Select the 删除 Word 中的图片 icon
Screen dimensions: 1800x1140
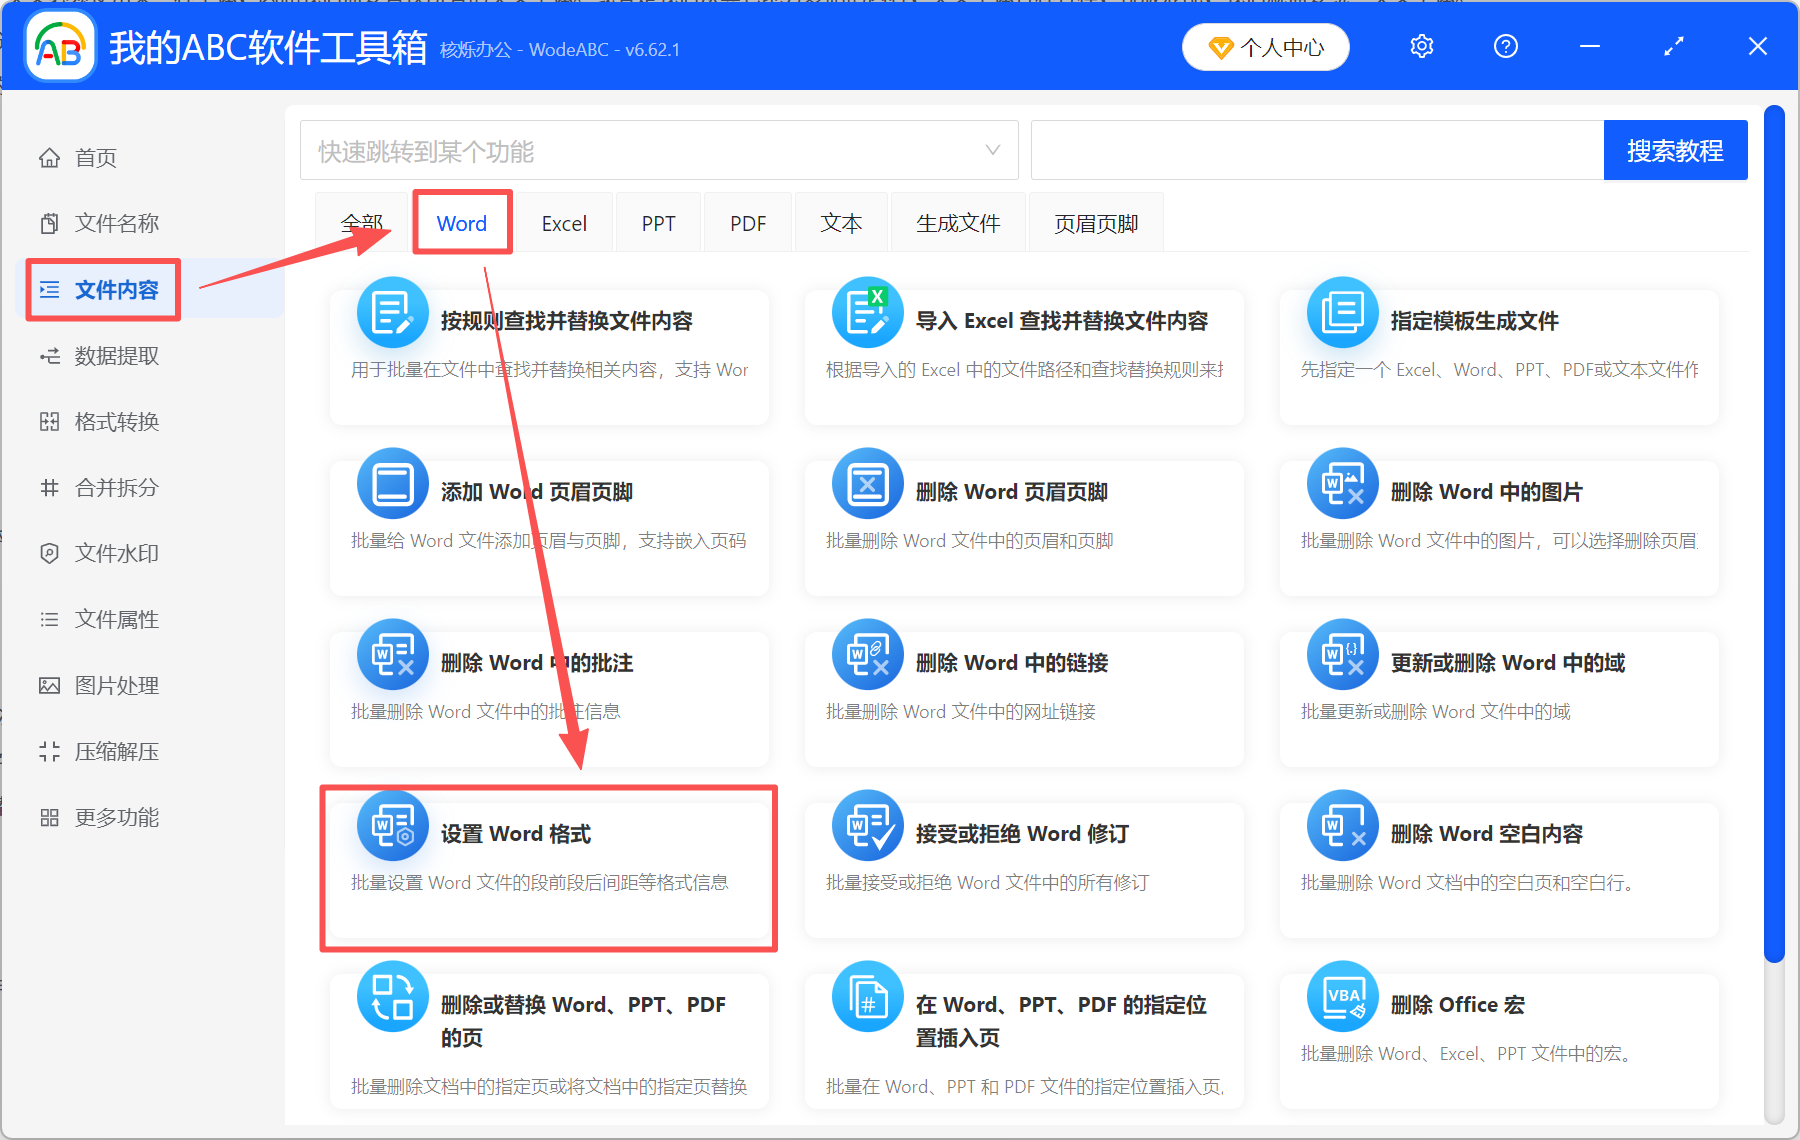tap(1341, 483)
